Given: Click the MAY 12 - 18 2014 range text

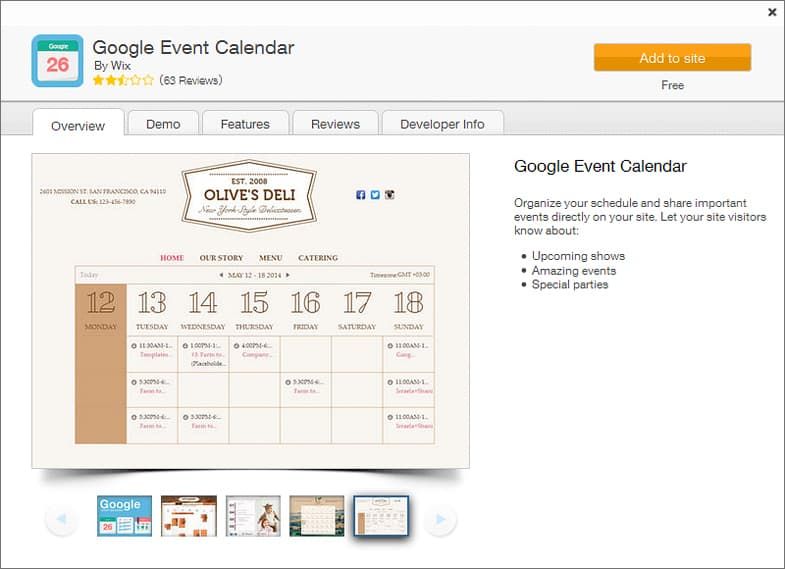Looking at the screenshot, I should pyautogui.click(x=254, y=275).
